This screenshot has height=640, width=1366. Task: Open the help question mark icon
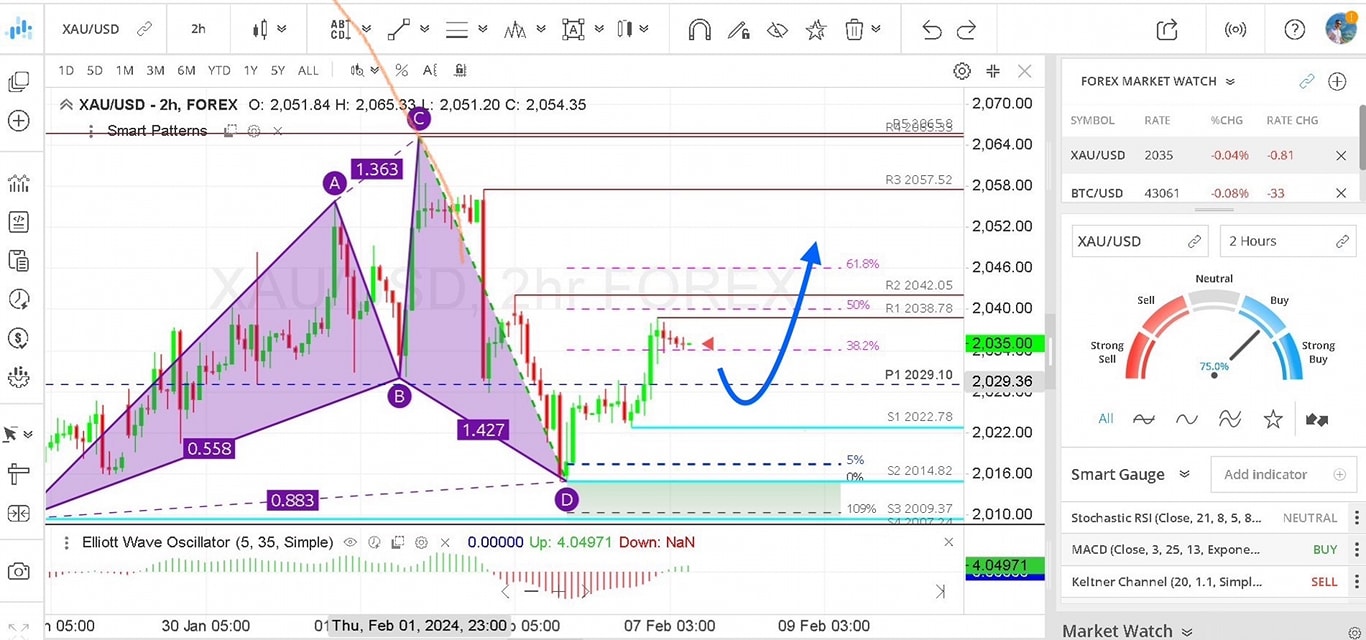tap(1294, 29)
